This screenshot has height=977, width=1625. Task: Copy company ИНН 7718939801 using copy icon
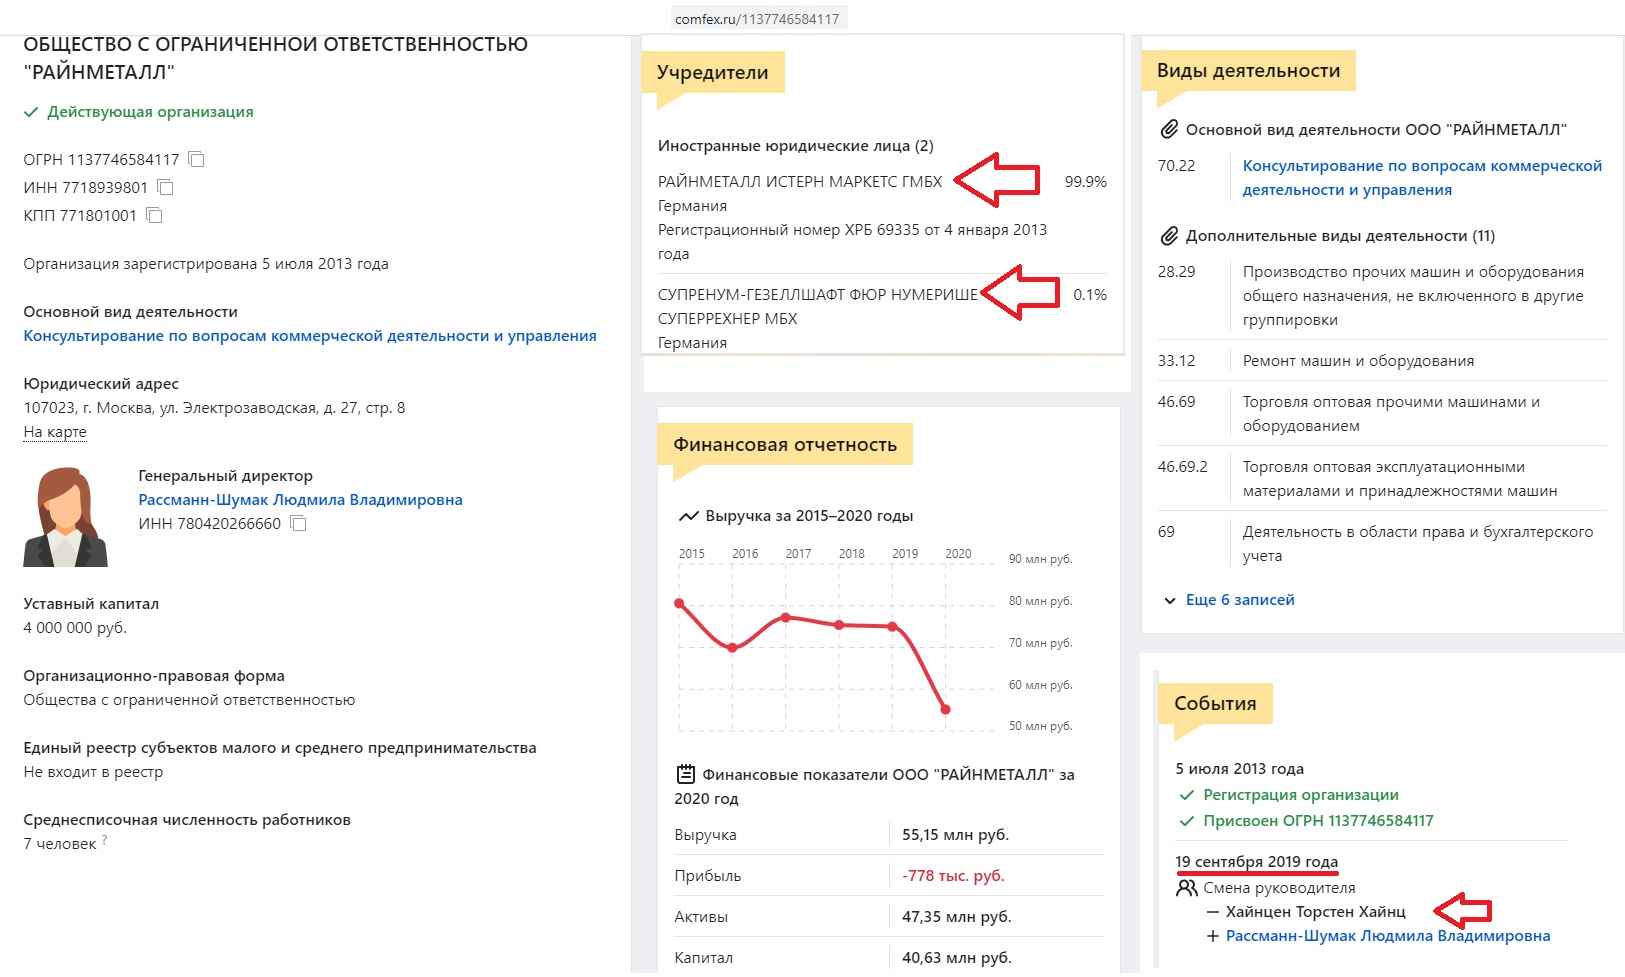click(x=166, y=187)
